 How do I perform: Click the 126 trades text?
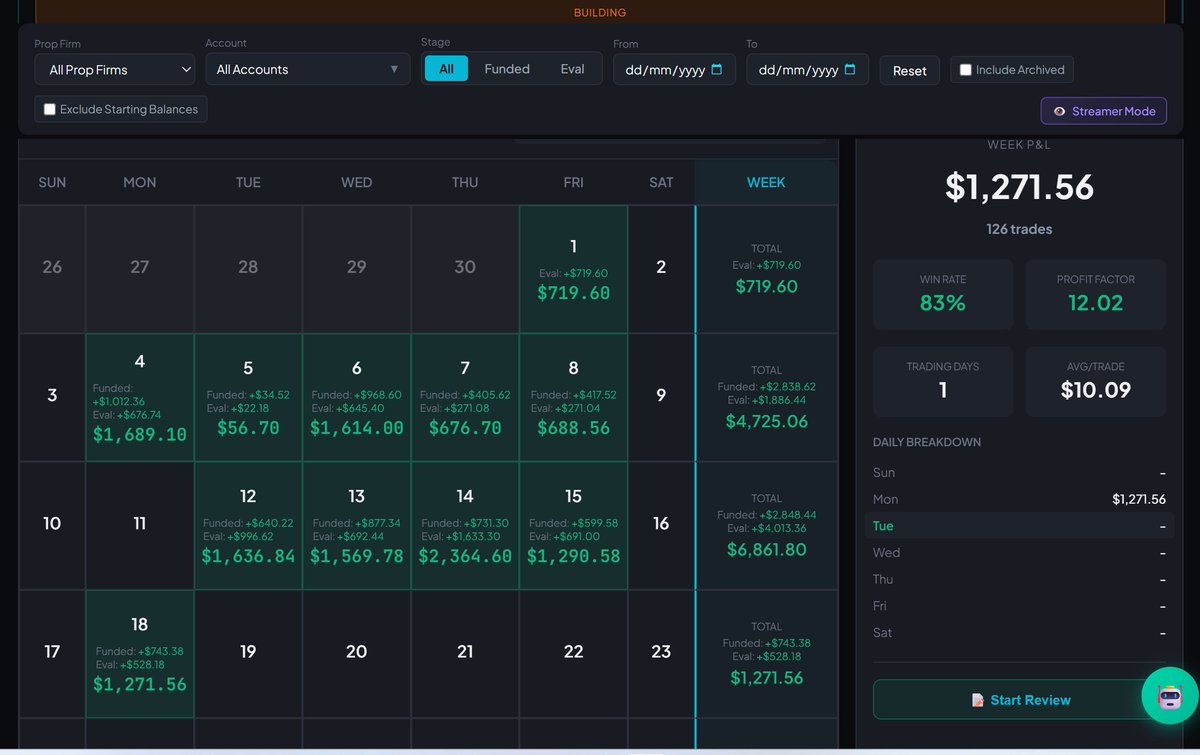pyautogui.click(x=1019, y=229)
